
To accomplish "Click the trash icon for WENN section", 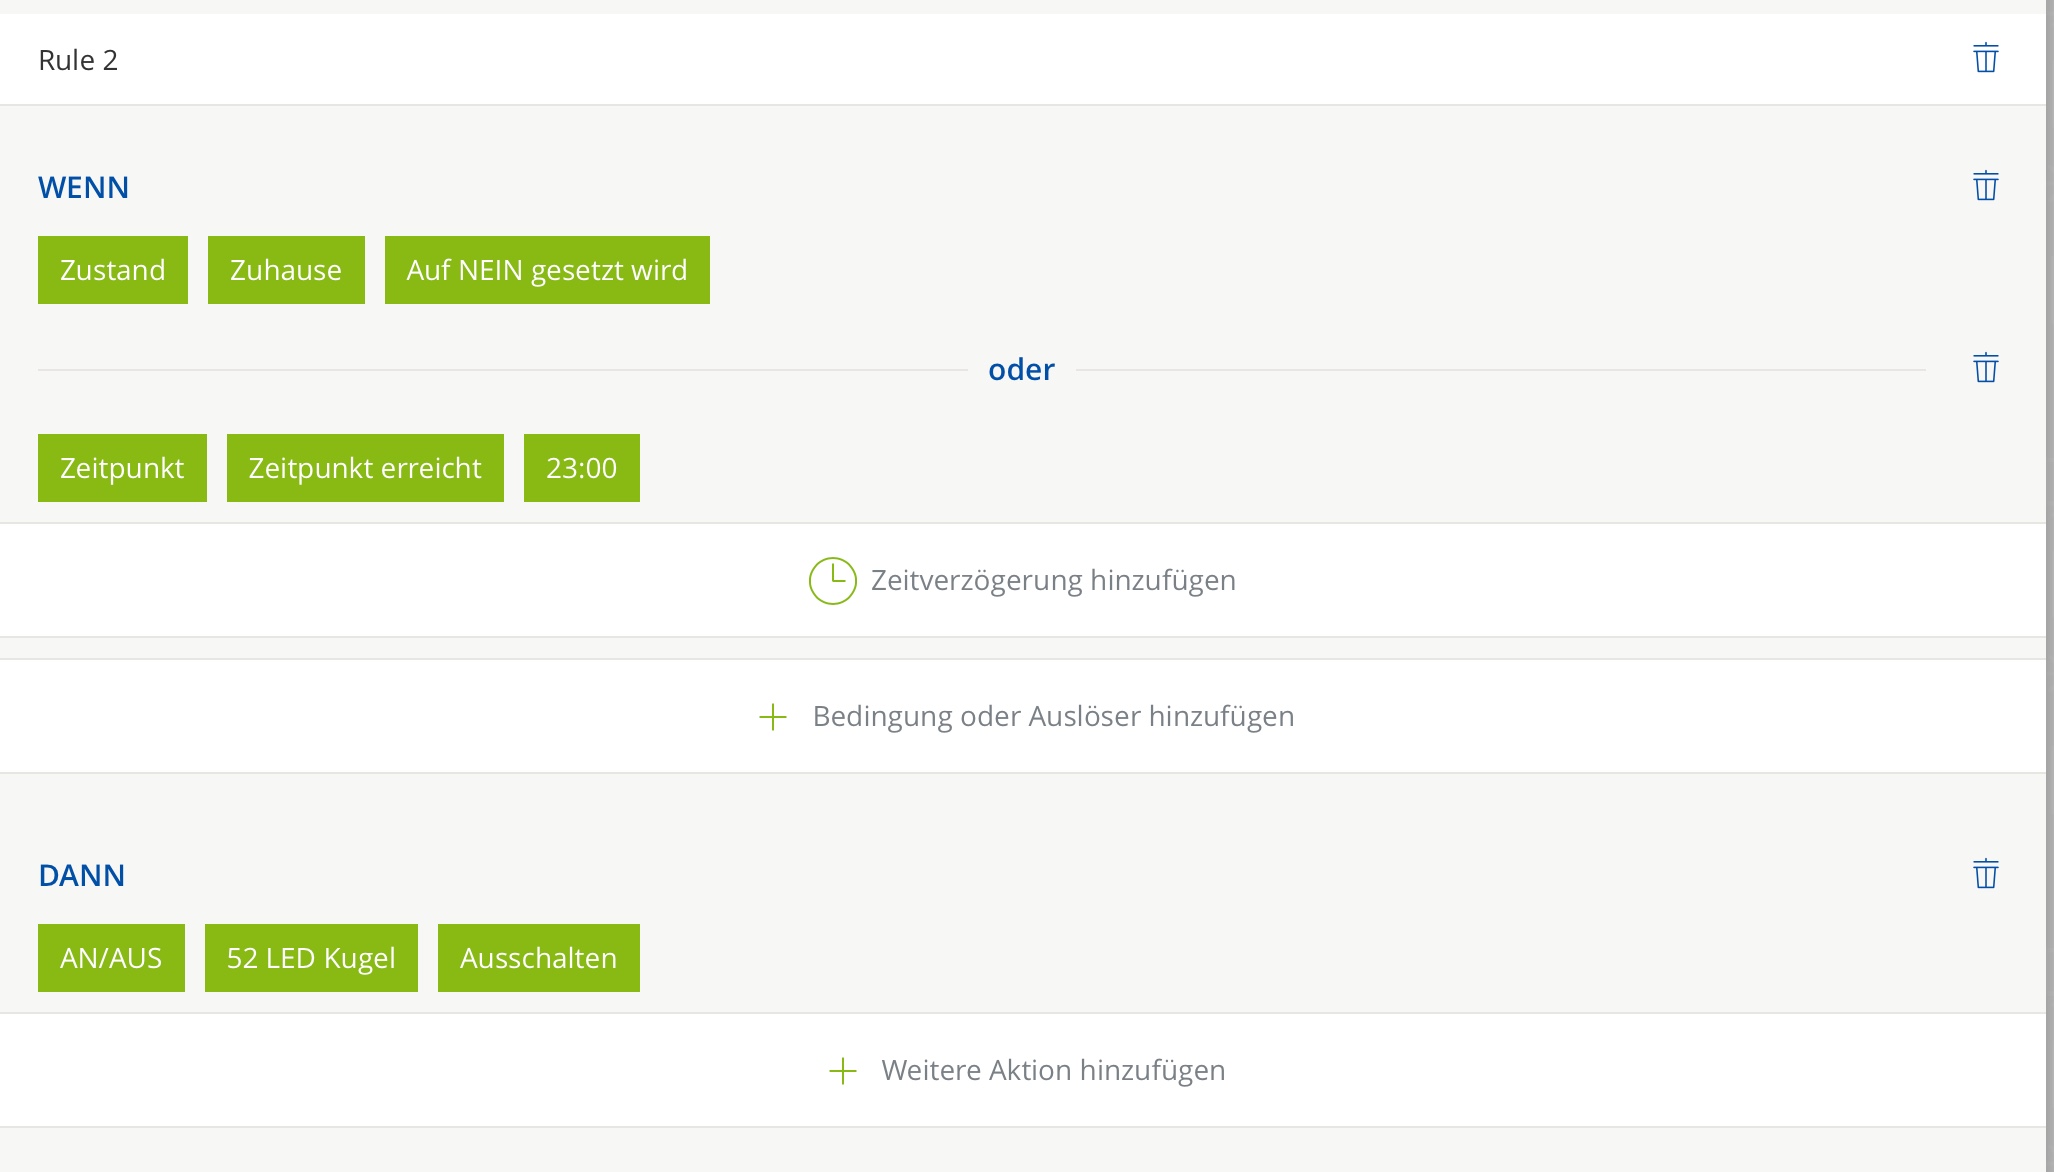I will click(1985, 186).
